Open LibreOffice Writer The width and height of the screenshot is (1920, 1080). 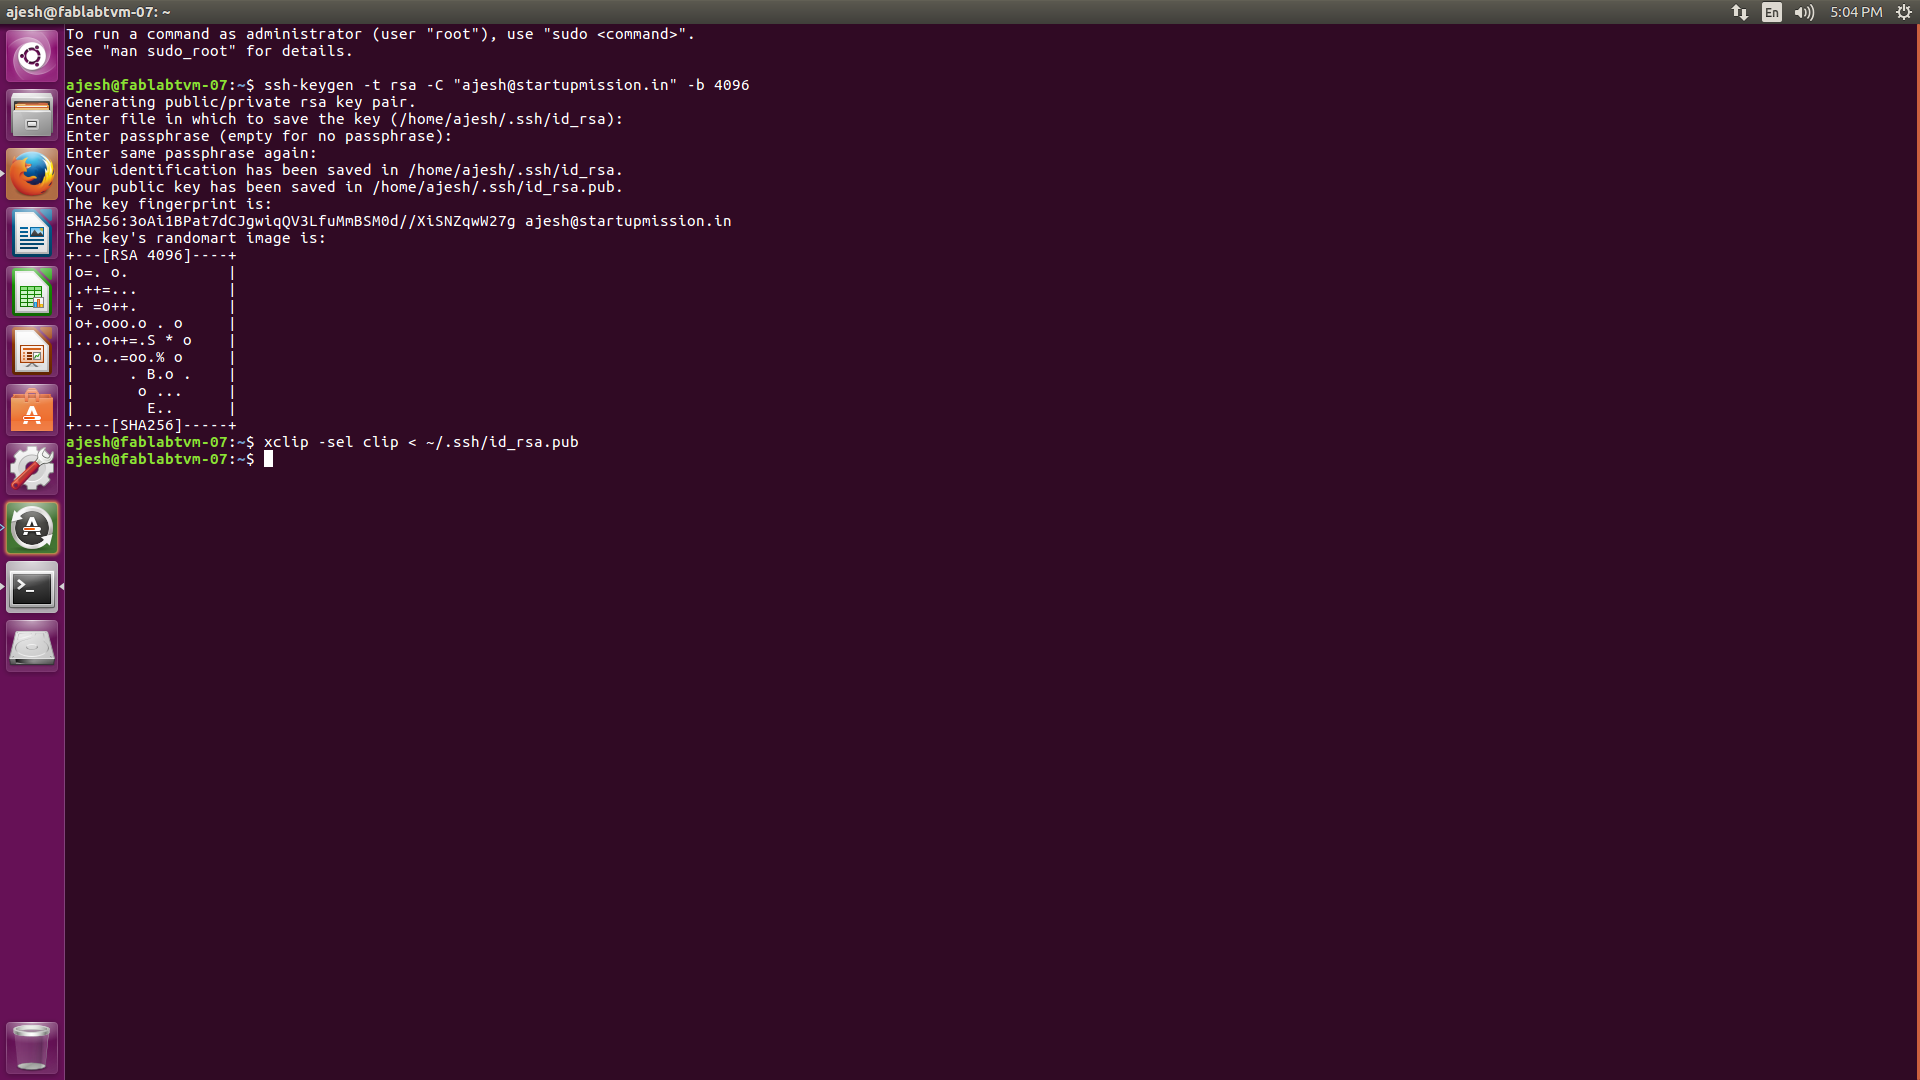coord(32,232)
